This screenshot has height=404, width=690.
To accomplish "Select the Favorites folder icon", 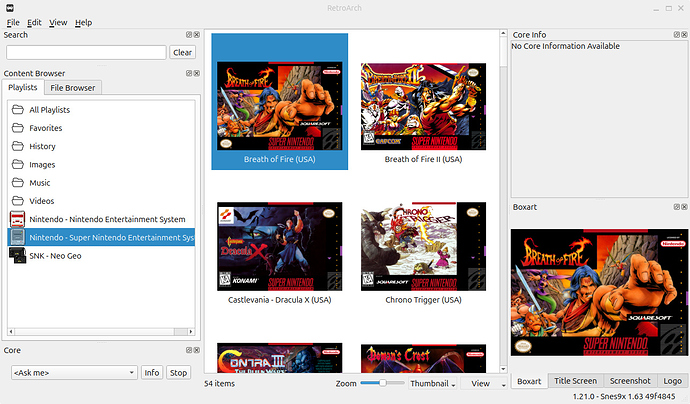I will pos(18,128).
